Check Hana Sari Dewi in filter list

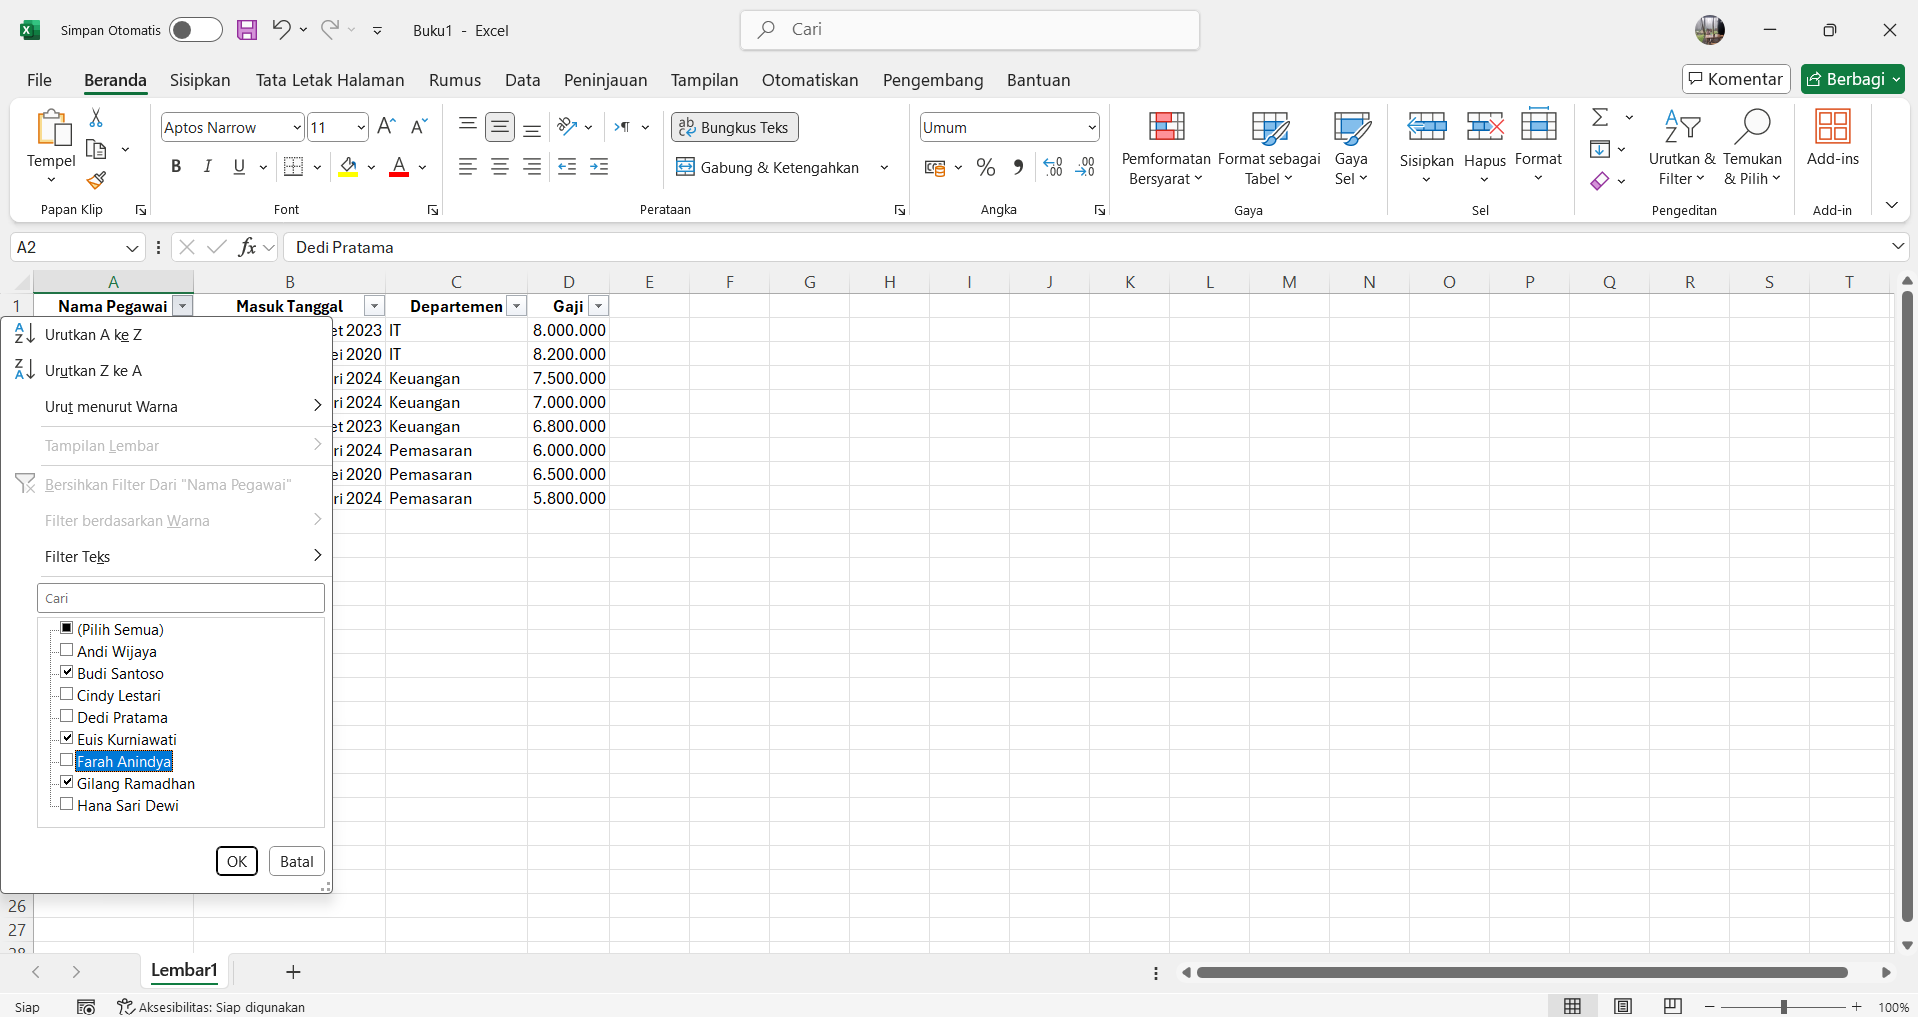(x=67, y=804)
